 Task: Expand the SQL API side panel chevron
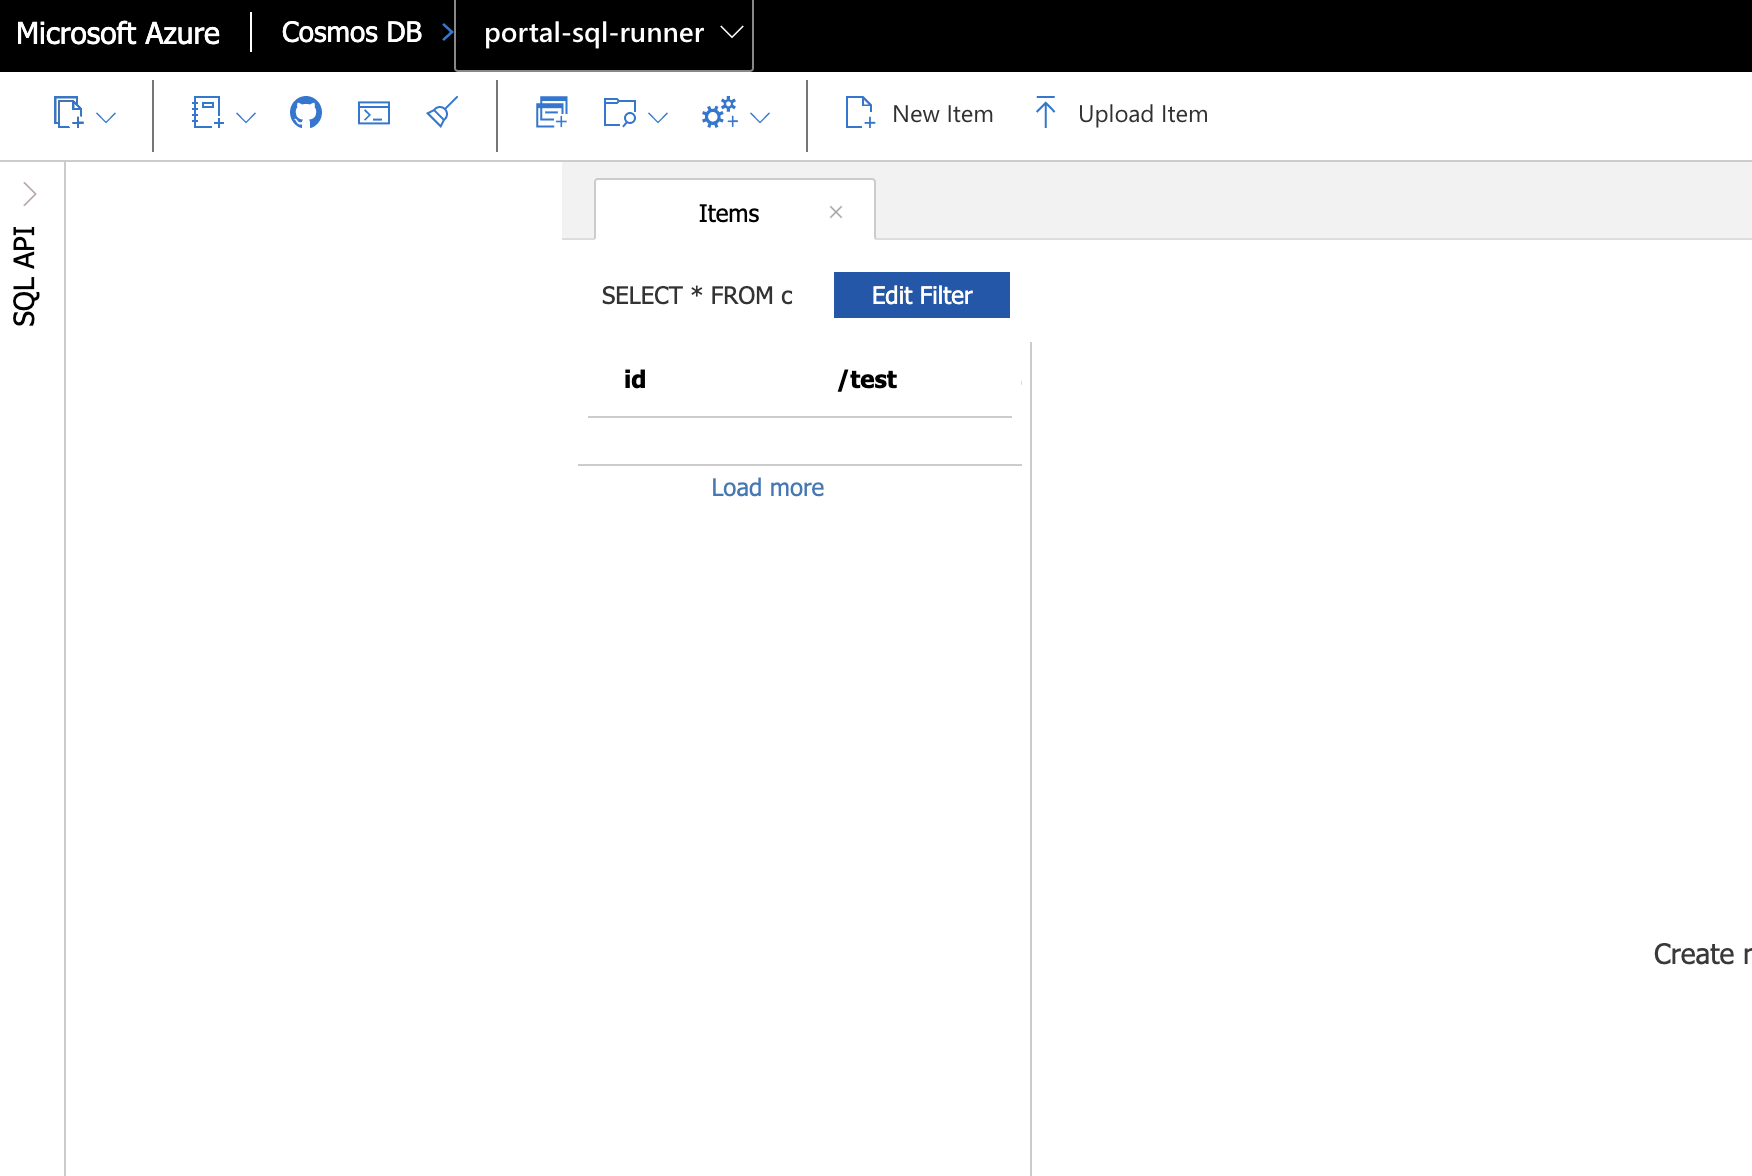coord(29,193)
